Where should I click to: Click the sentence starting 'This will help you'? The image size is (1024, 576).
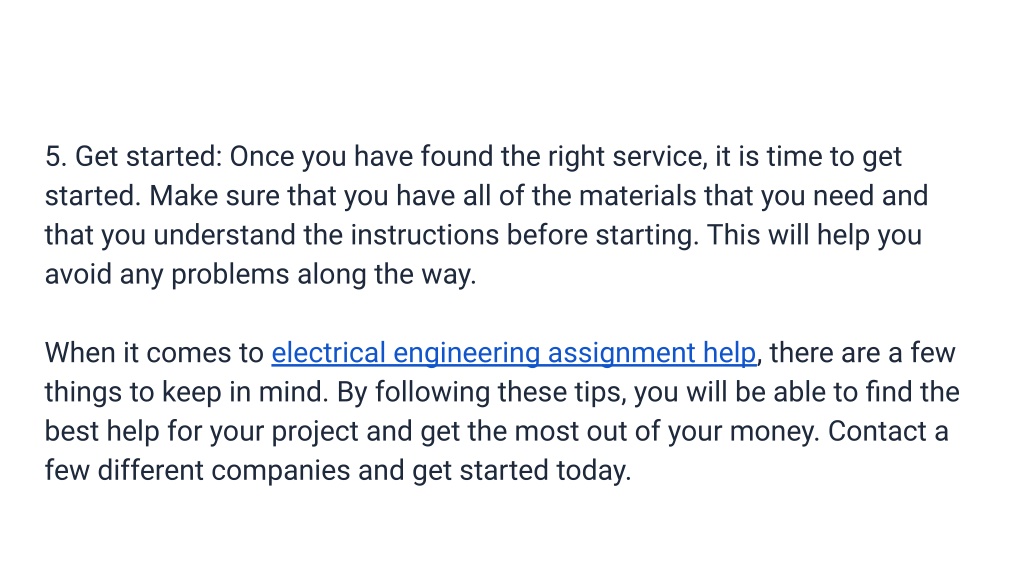[x=814, y=236]
